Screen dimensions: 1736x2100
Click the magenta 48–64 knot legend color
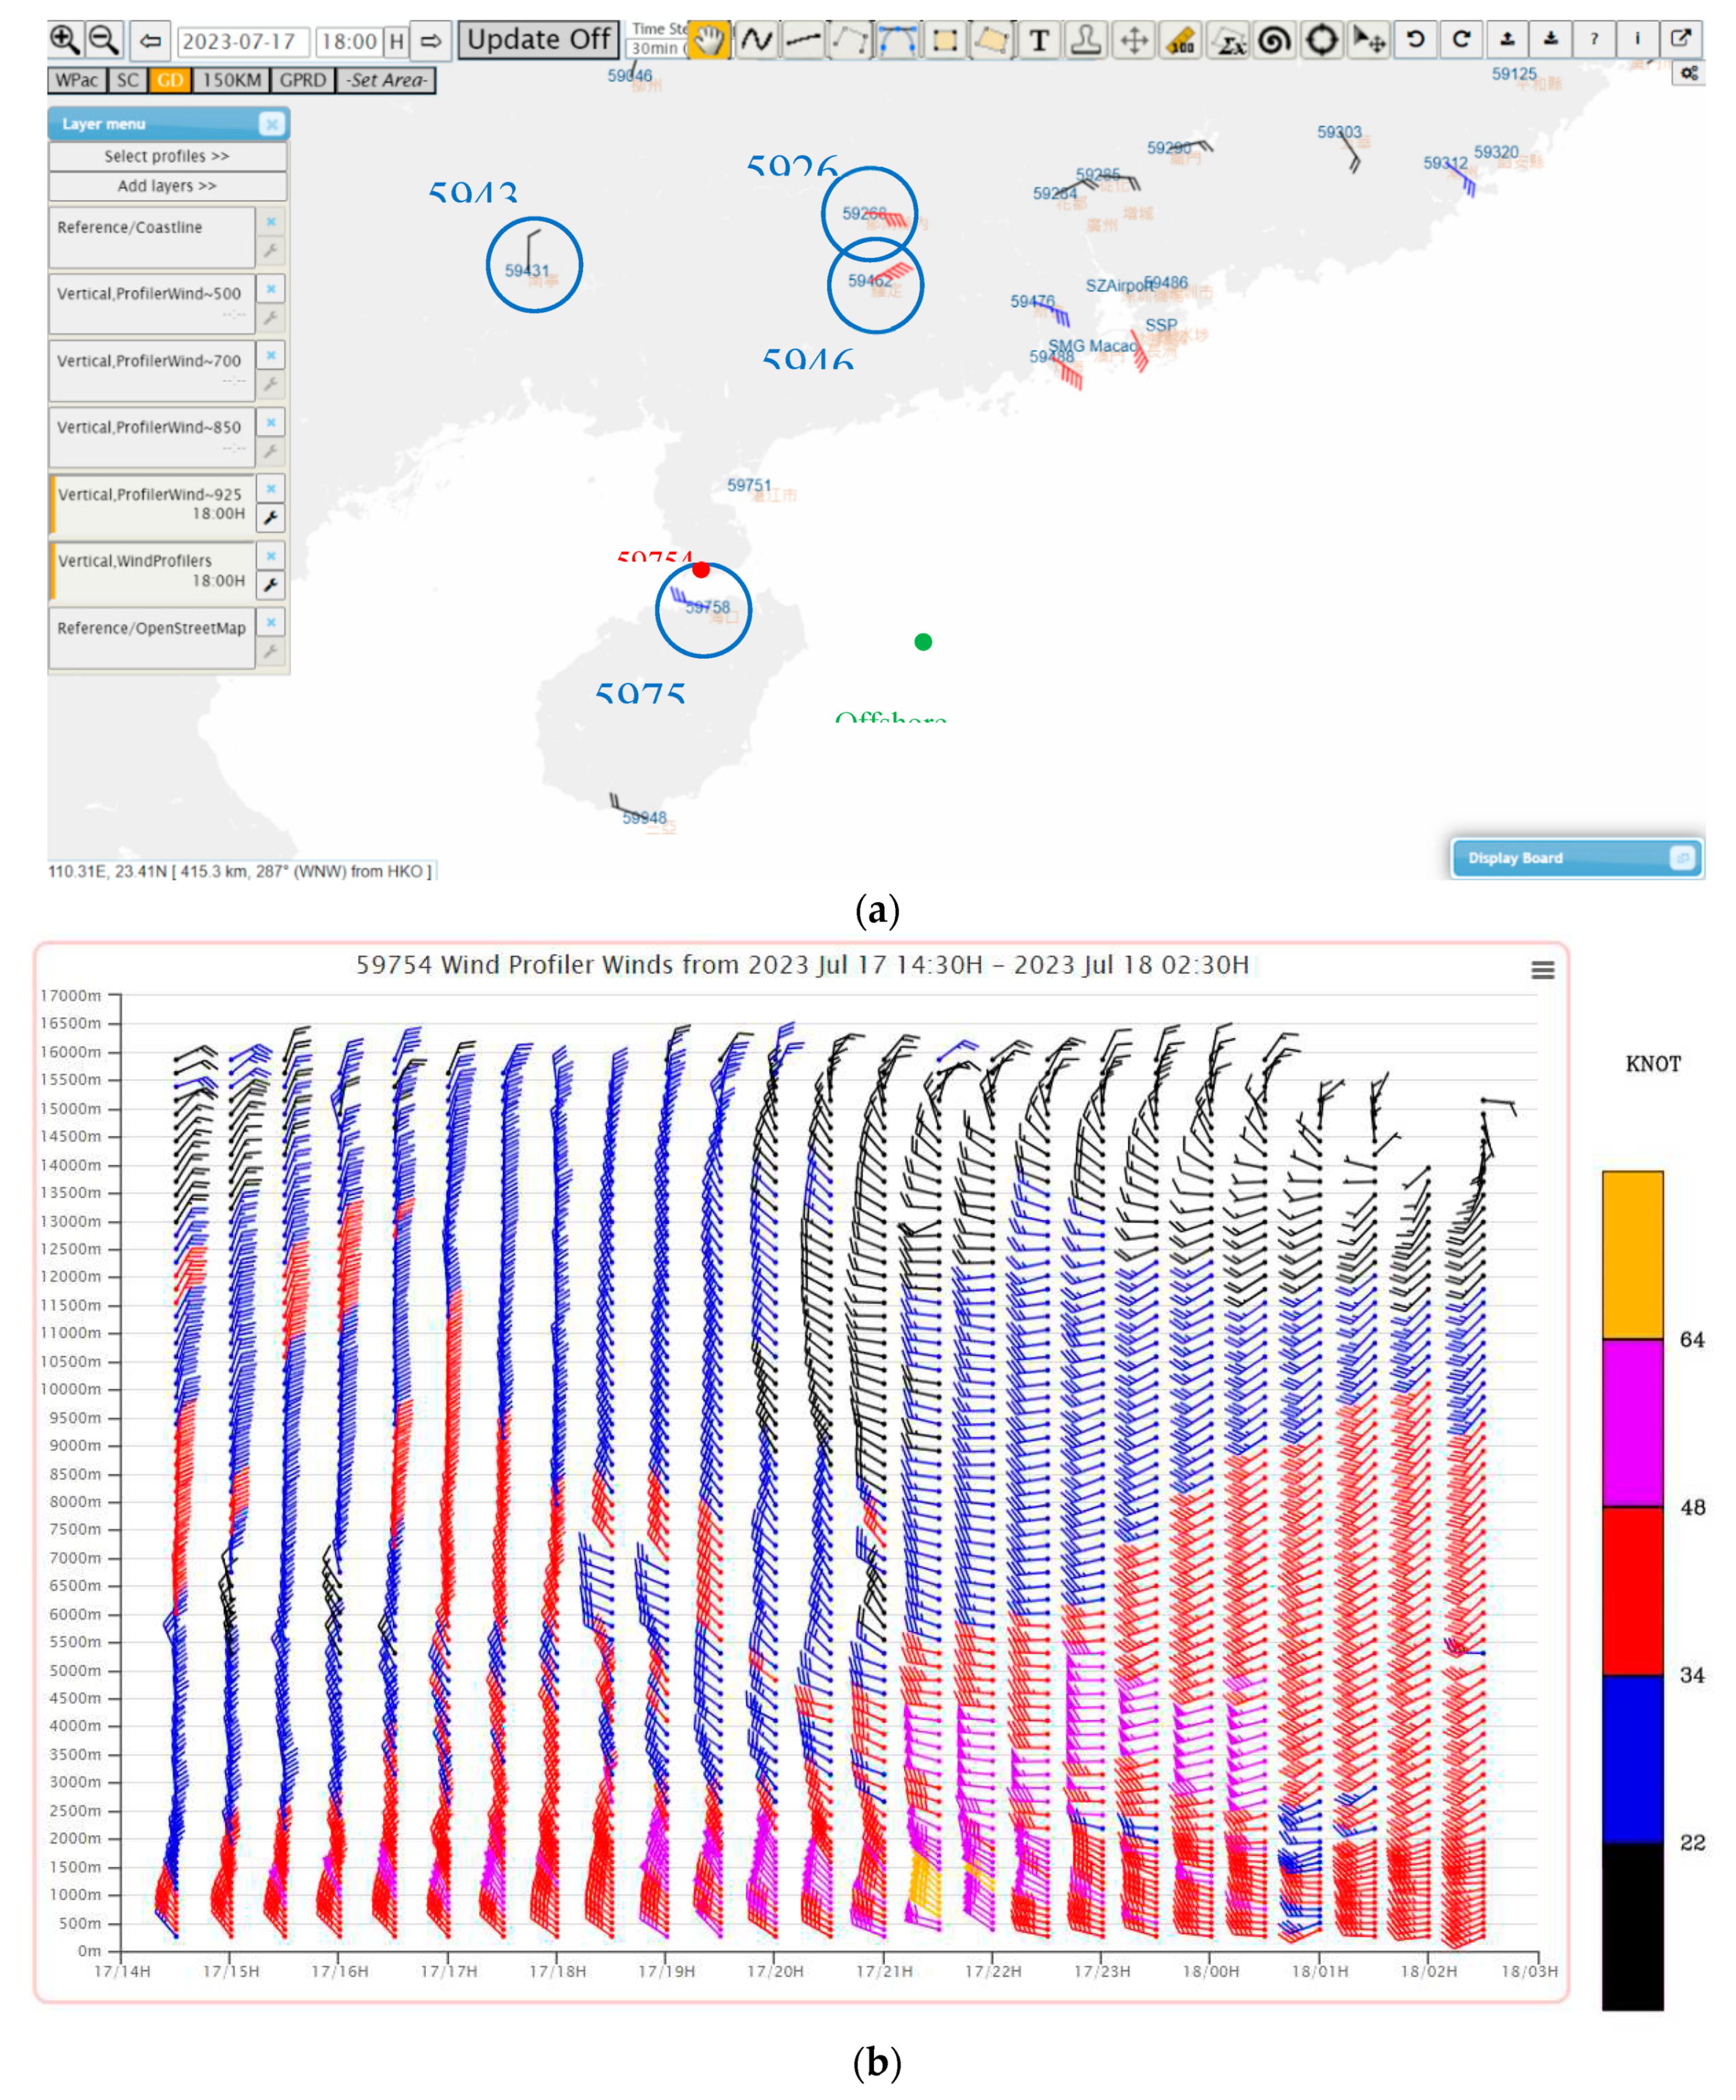point(1632,1422)
